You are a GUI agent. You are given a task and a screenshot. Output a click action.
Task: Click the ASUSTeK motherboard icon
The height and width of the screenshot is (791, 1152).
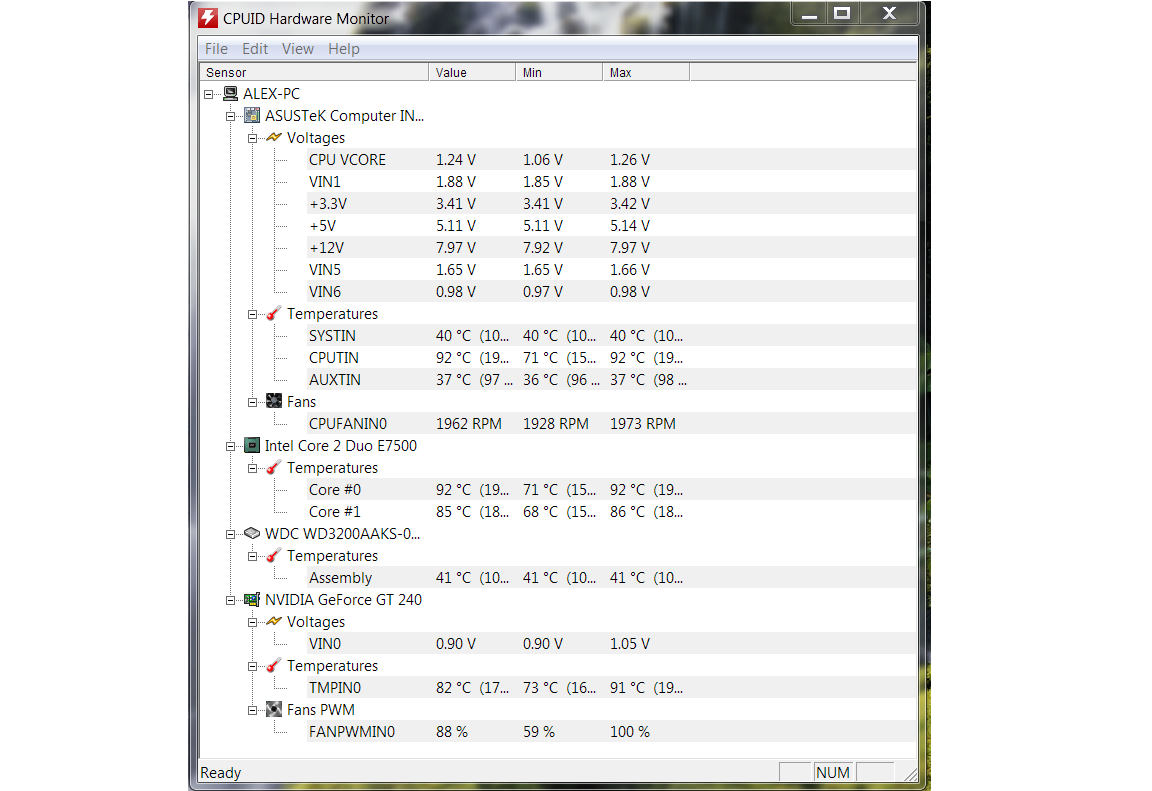[x=252, y=116]
